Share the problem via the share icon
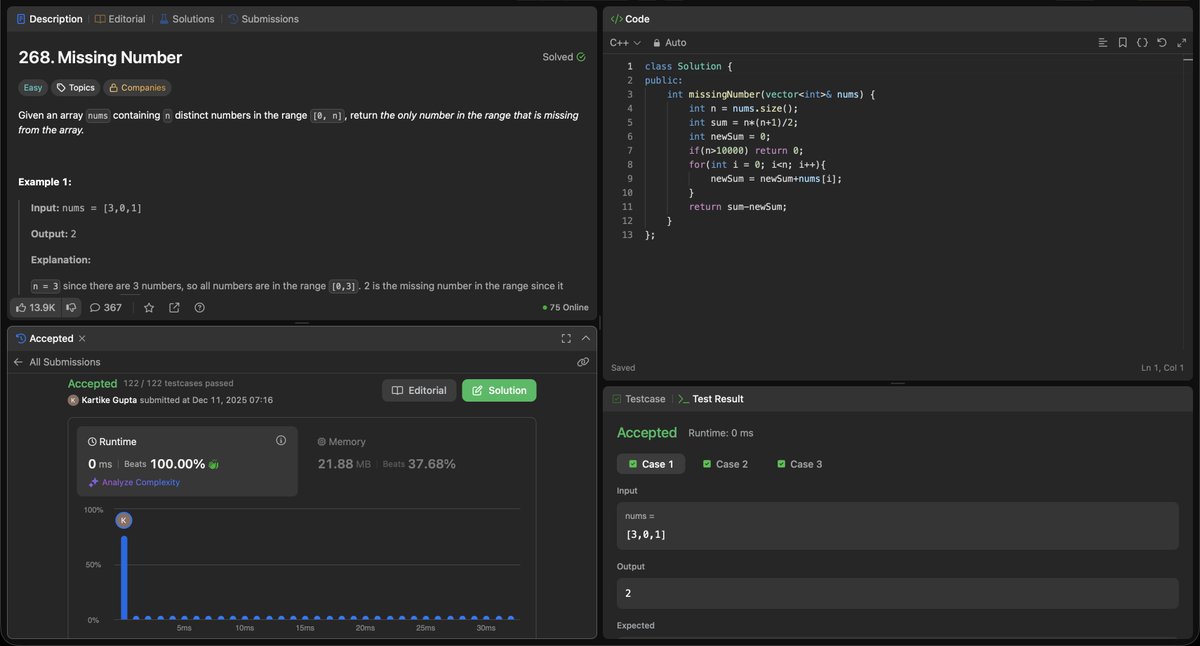 coord(174,307)
